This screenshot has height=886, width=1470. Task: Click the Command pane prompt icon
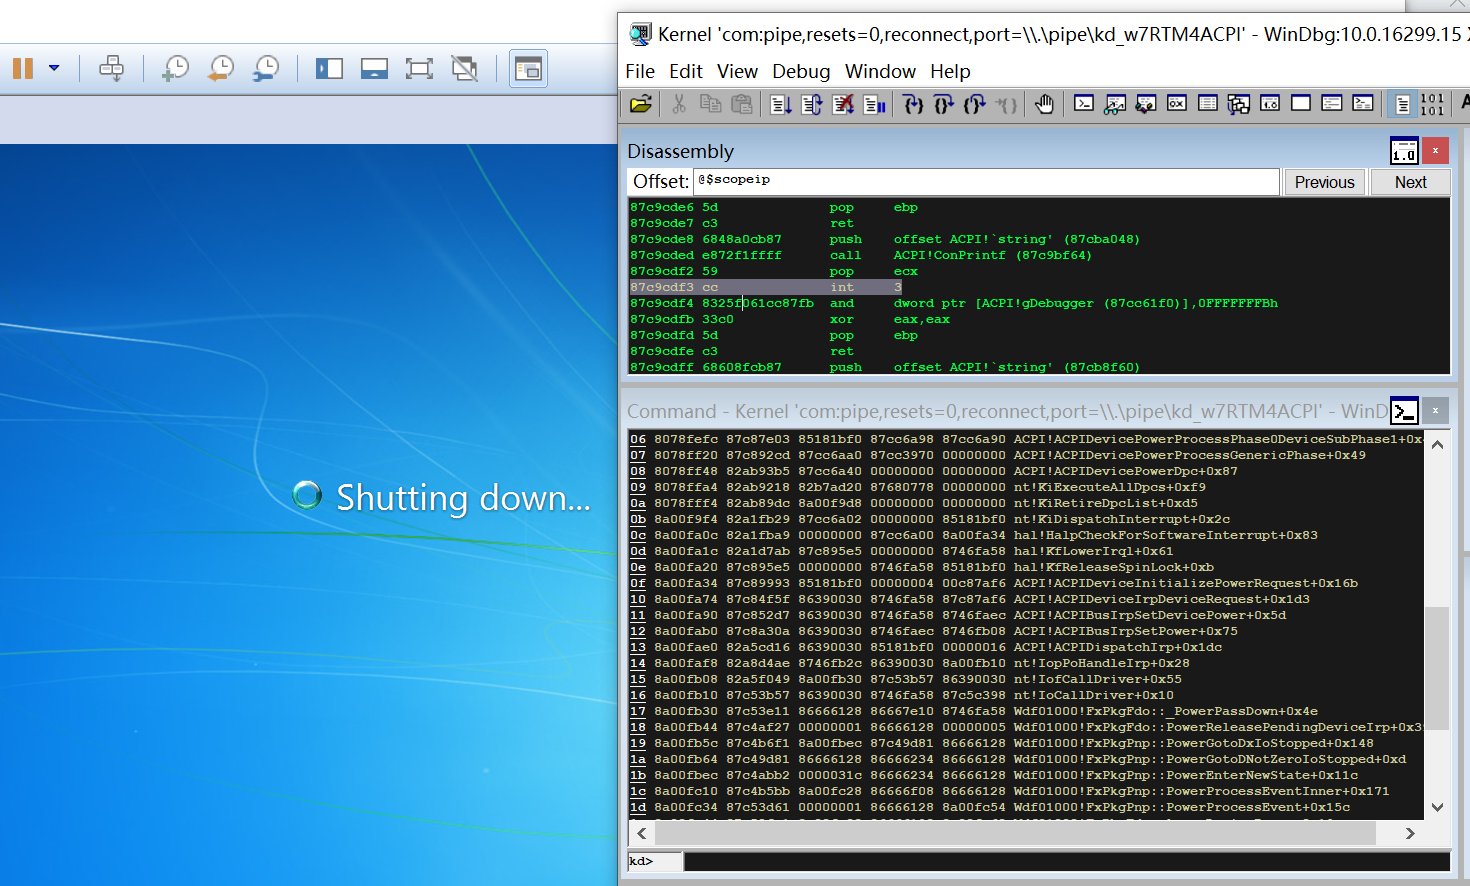click(1404, 411)
